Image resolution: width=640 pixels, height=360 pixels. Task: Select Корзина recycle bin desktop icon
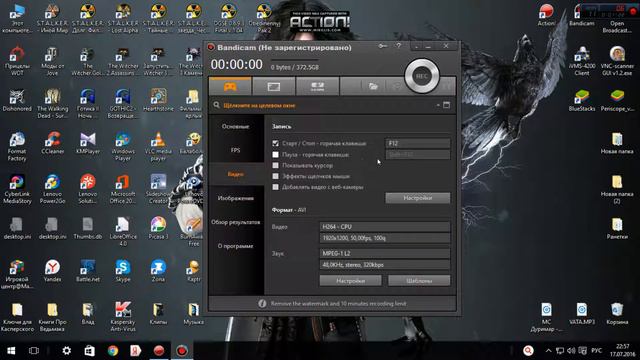click(x=617, y=313)
